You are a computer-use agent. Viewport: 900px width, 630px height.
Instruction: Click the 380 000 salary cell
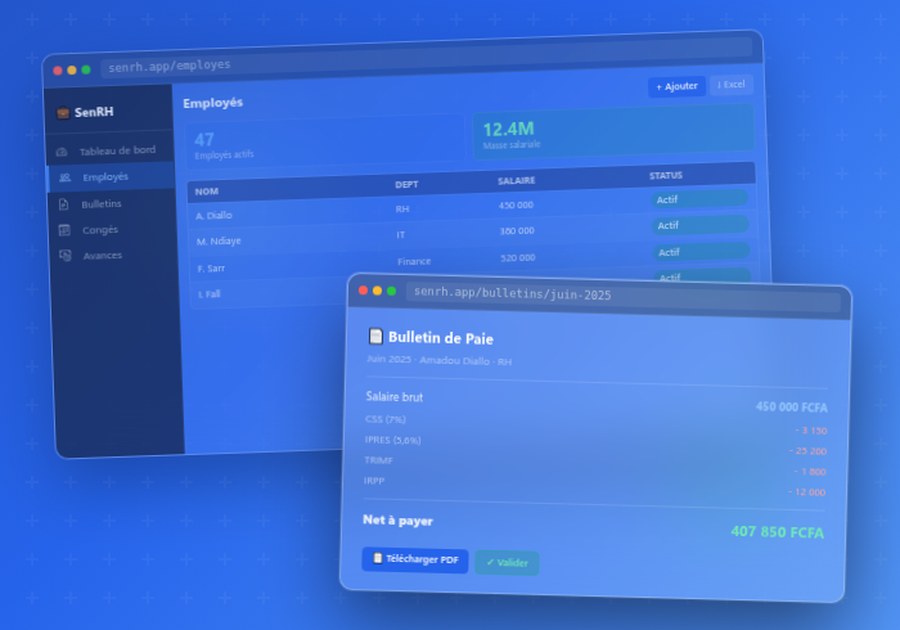(x=517, y=231)
